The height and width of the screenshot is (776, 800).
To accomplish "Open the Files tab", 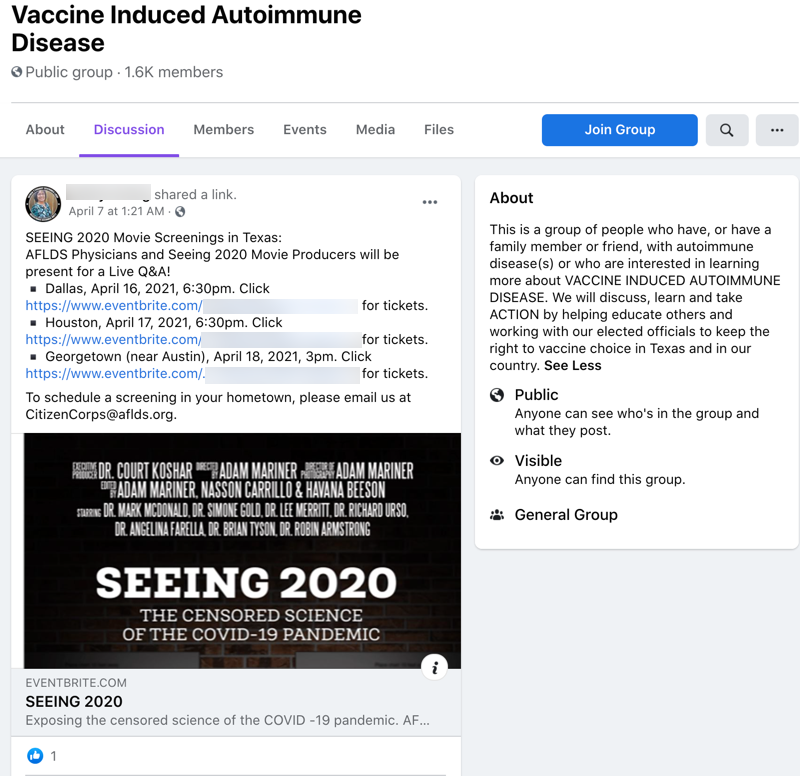I will tap(438, 129).
